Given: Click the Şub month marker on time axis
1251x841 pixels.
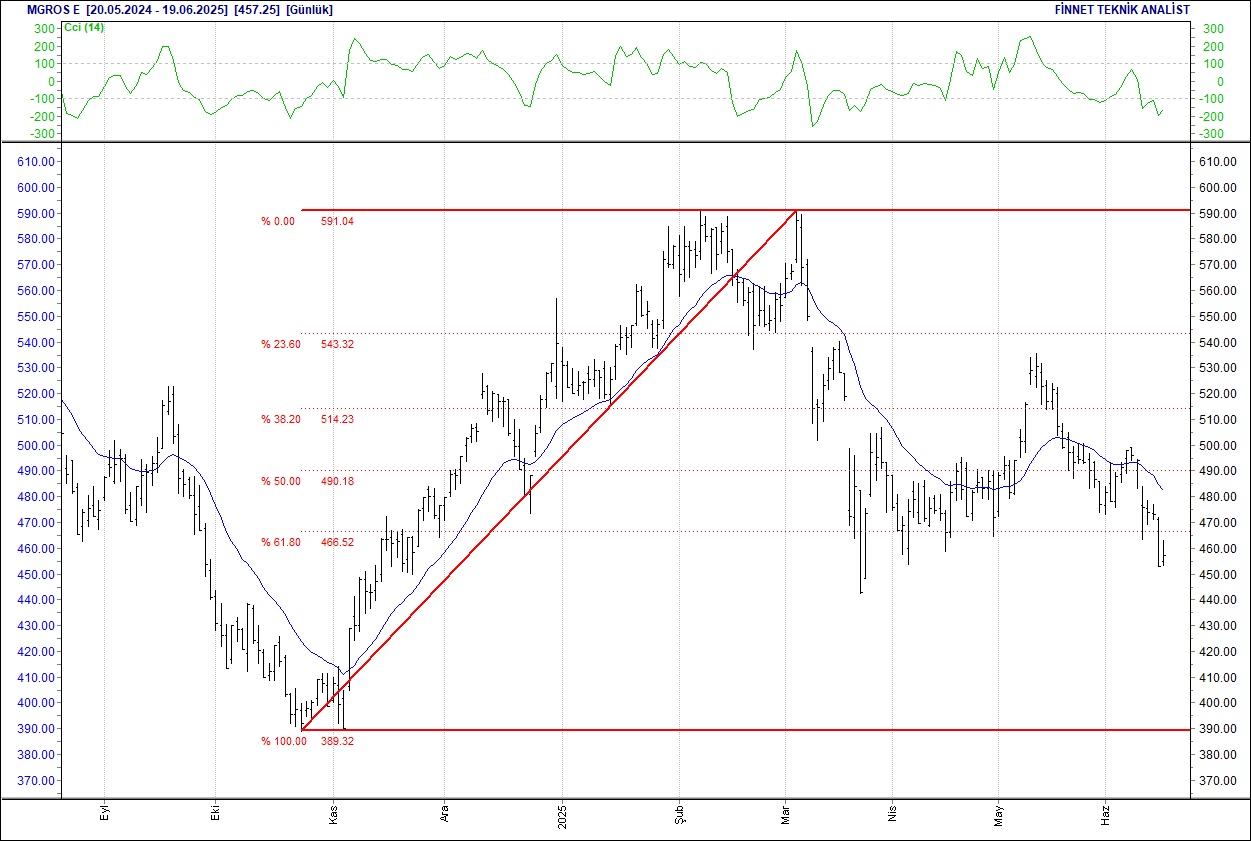Looking at the screenshot, I should point(678,815).
